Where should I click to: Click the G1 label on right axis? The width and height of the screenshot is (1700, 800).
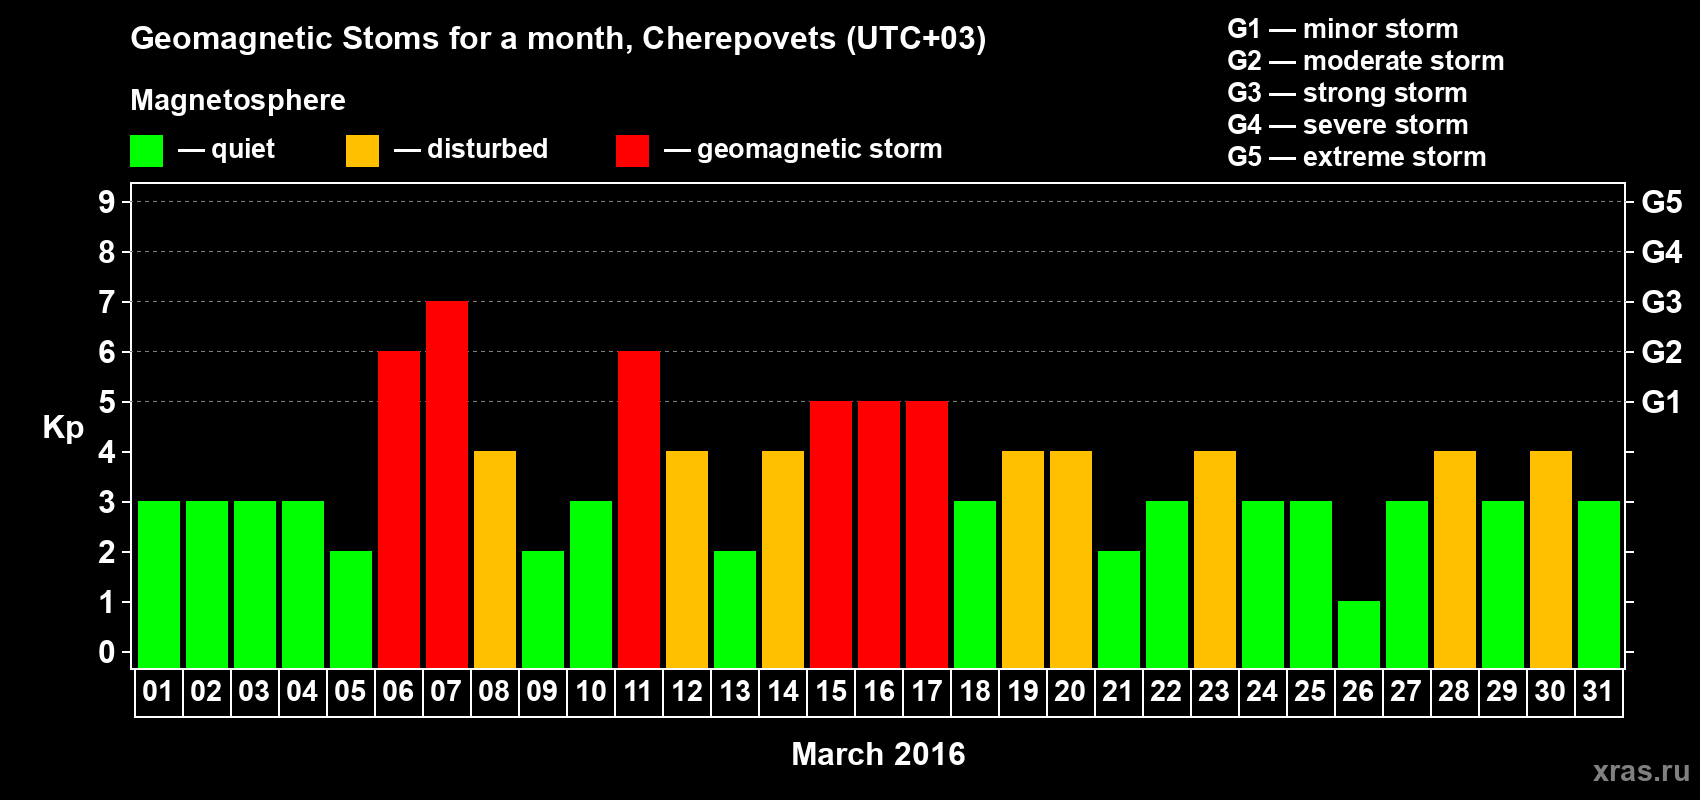(1662, 402)
